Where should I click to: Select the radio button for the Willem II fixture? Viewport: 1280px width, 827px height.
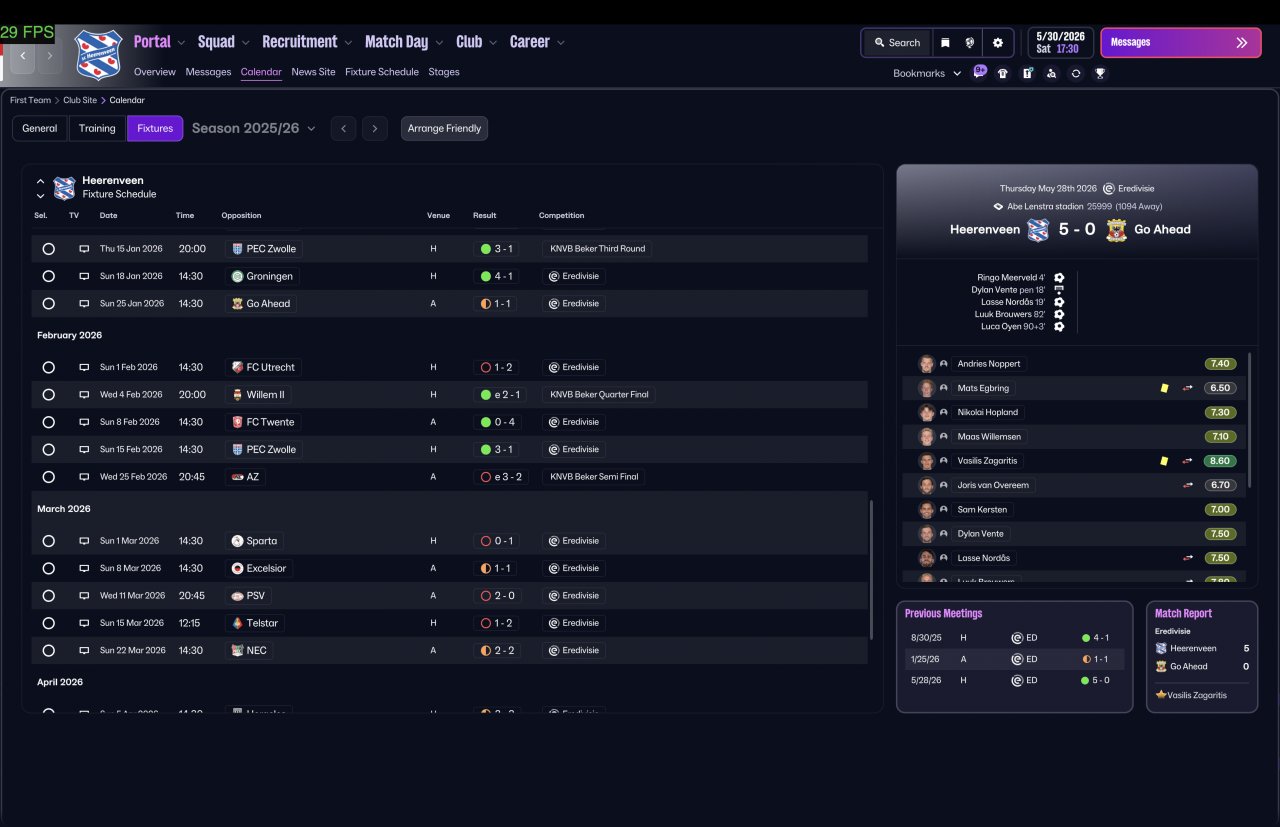(x=48, y=395)
